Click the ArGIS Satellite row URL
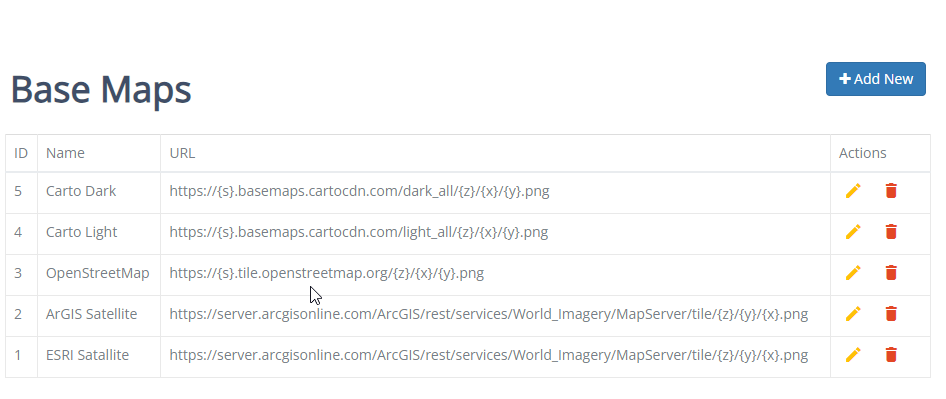 [x=489, y=314]
